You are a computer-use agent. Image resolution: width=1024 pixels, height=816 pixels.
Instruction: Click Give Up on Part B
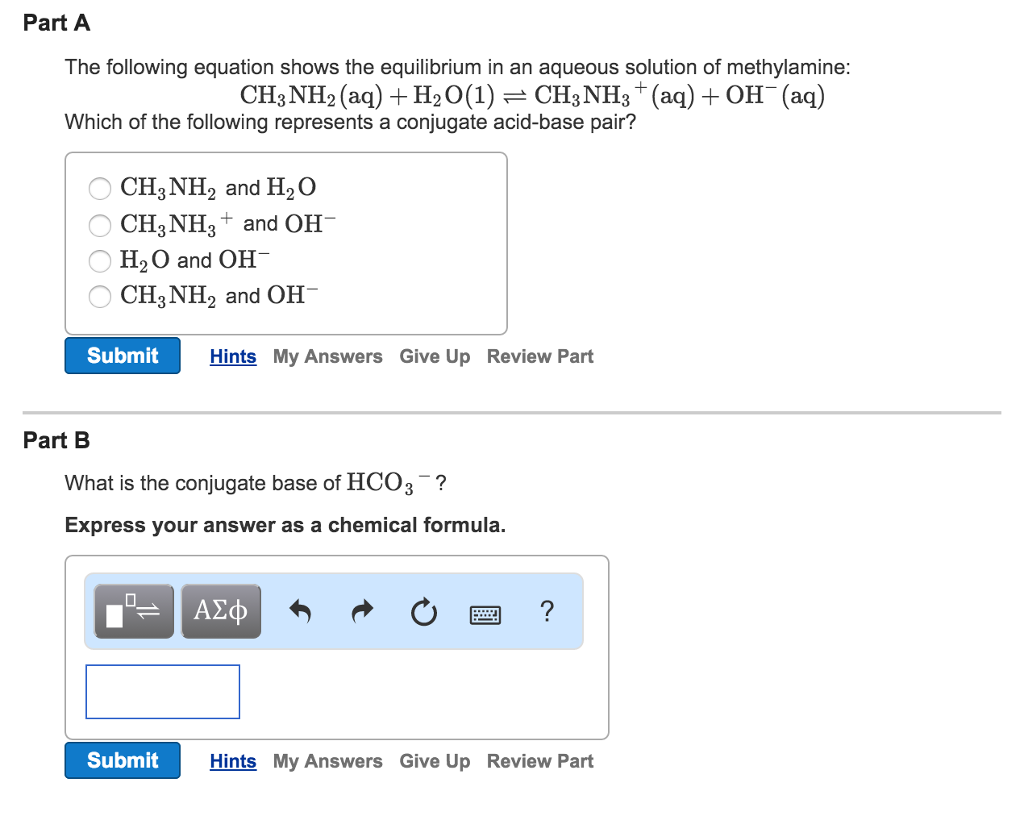click(x=434, y=761)
